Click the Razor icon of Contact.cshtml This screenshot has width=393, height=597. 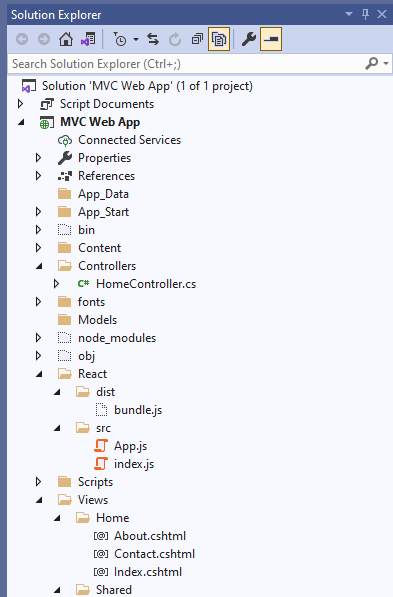click(x=101, y=554)
